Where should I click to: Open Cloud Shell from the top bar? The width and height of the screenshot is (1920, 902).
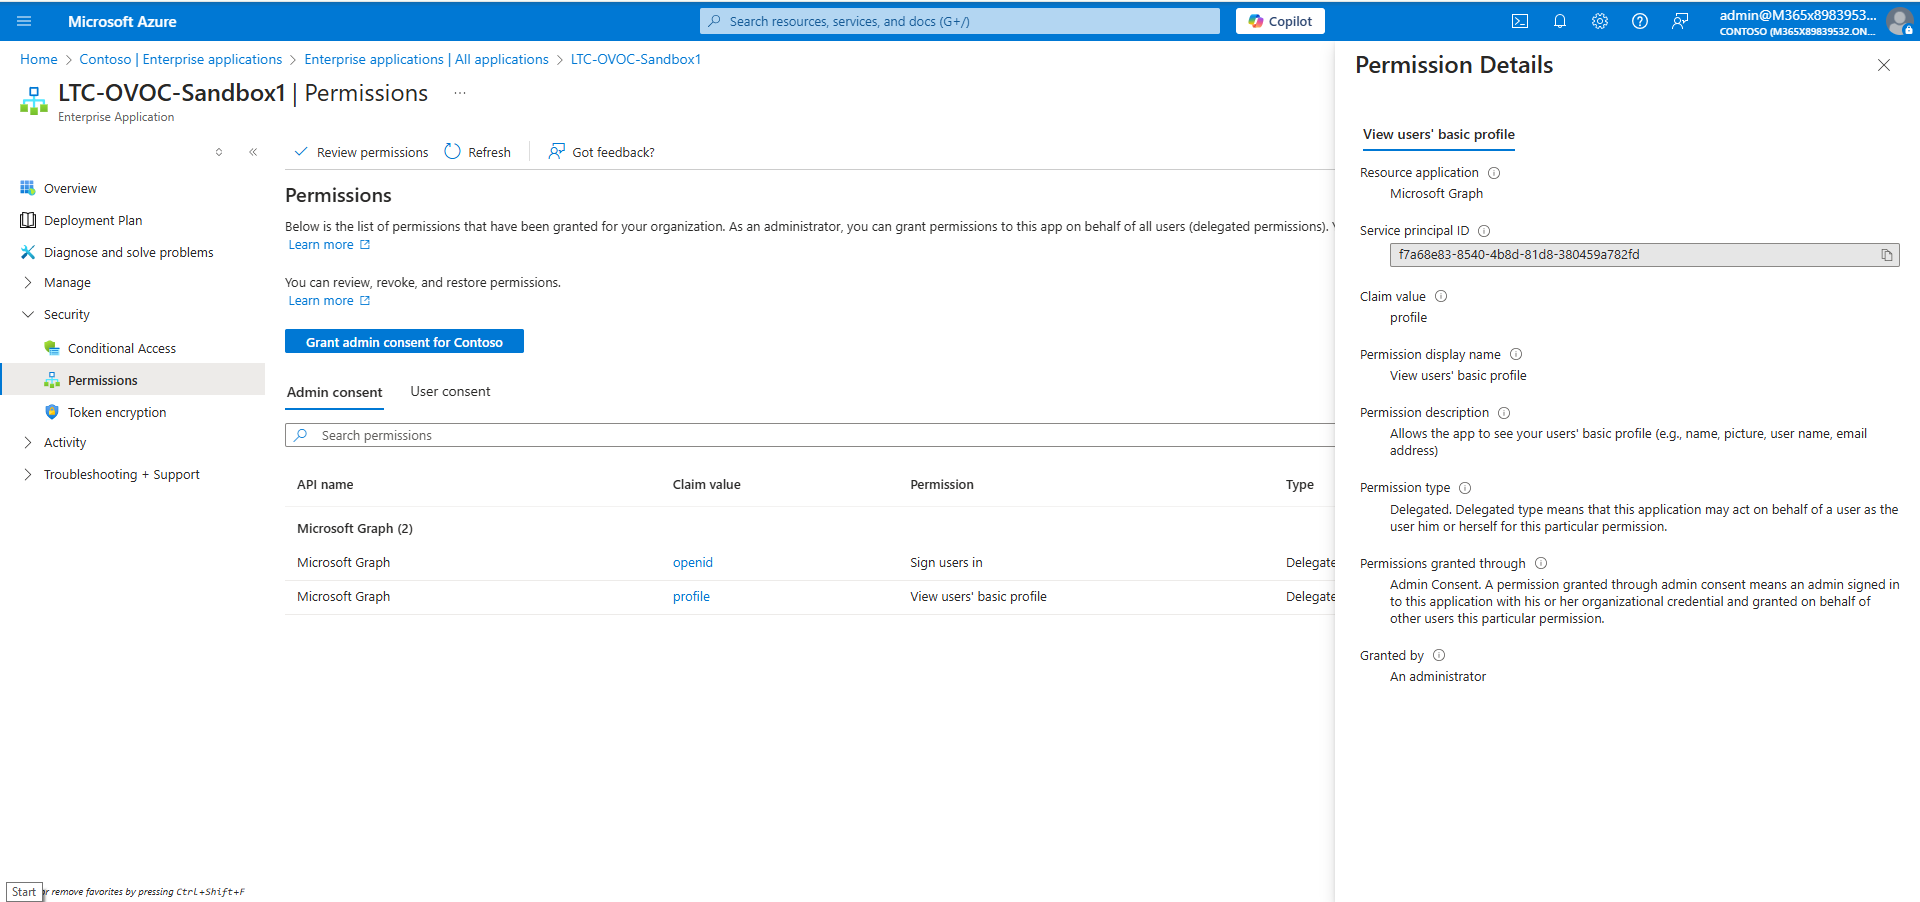tap(1520, 21)
